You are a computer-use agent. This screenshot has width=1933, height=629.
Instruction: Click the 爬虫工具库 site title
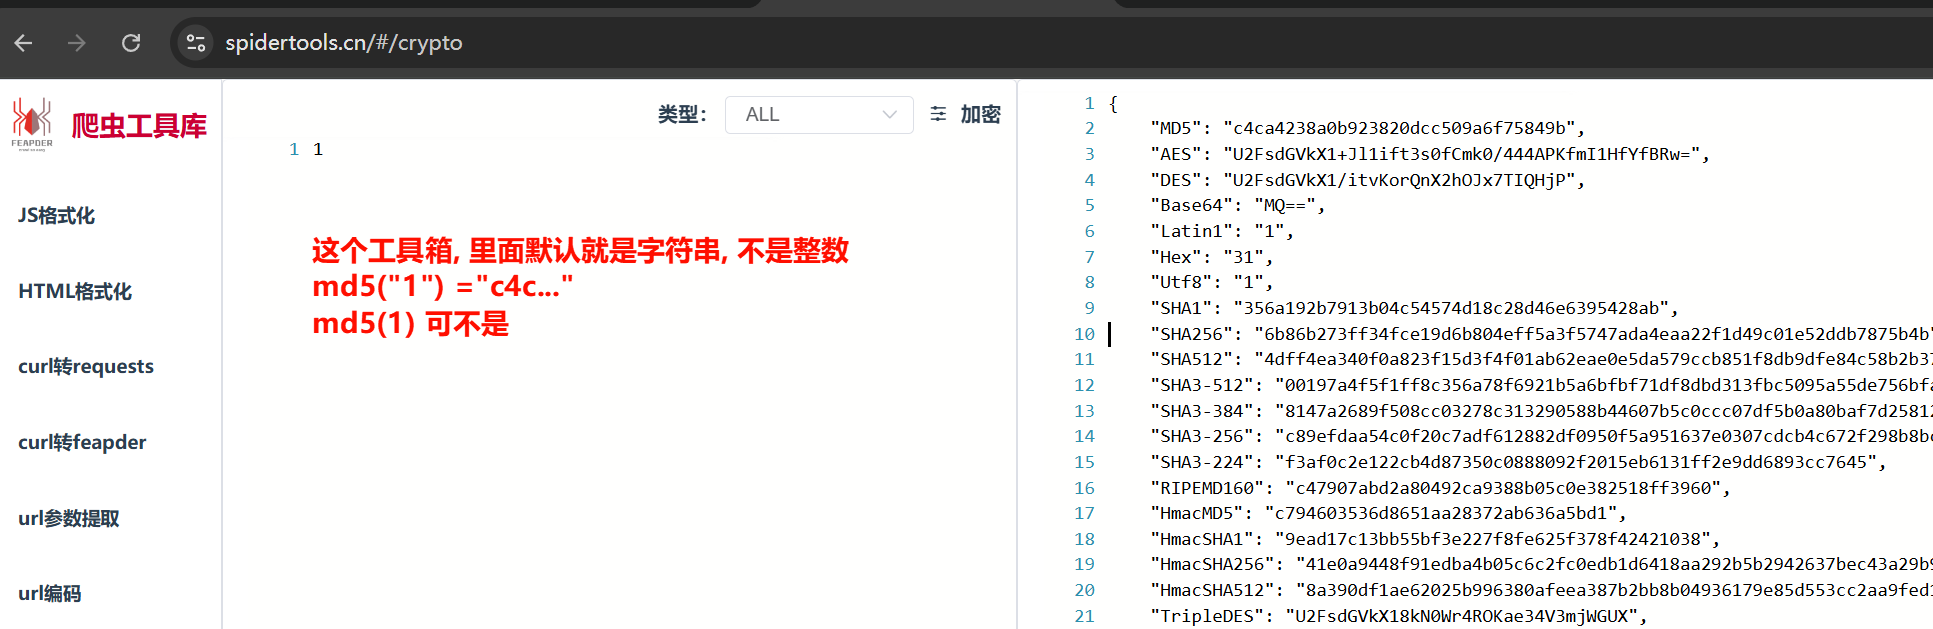coord(139,126)
